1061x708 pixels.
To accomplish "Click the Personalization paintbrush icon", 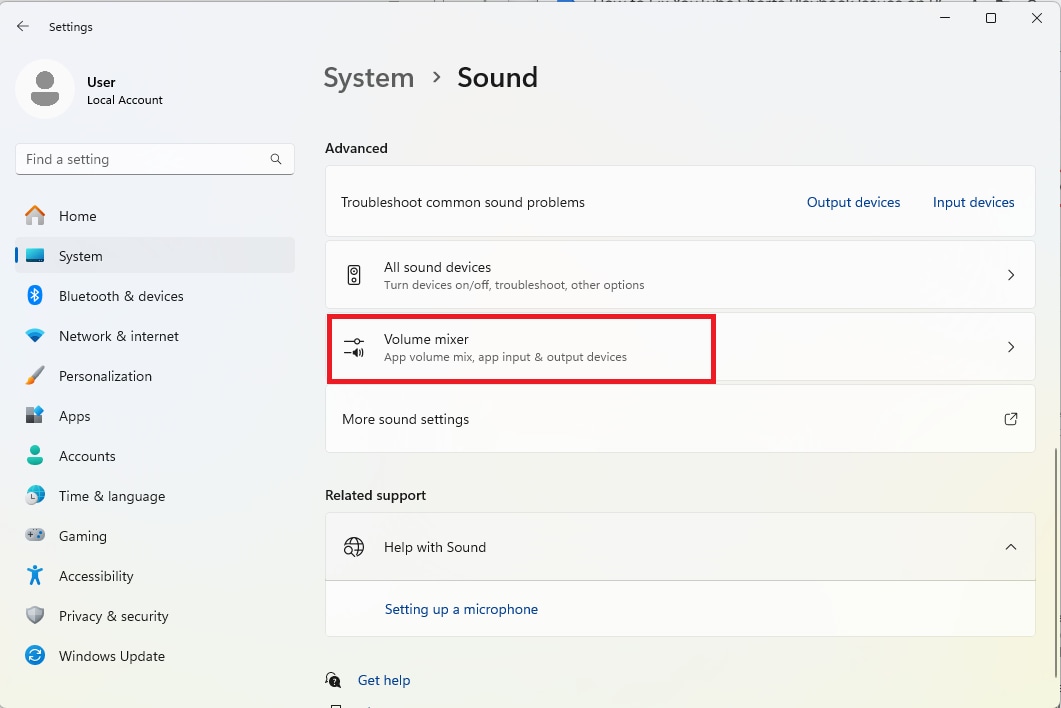I will click(35, 376).
